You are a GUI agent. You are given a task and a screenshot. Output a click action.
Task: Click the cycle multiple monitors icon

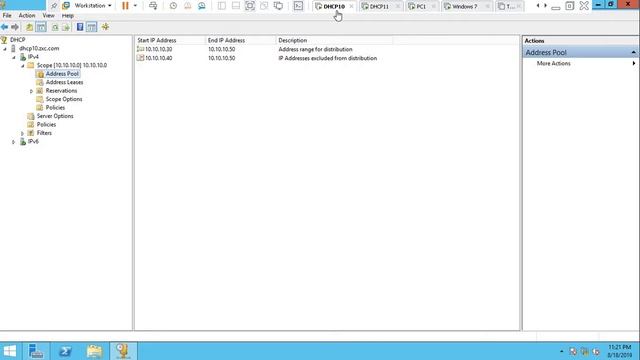tap(278, 6)
